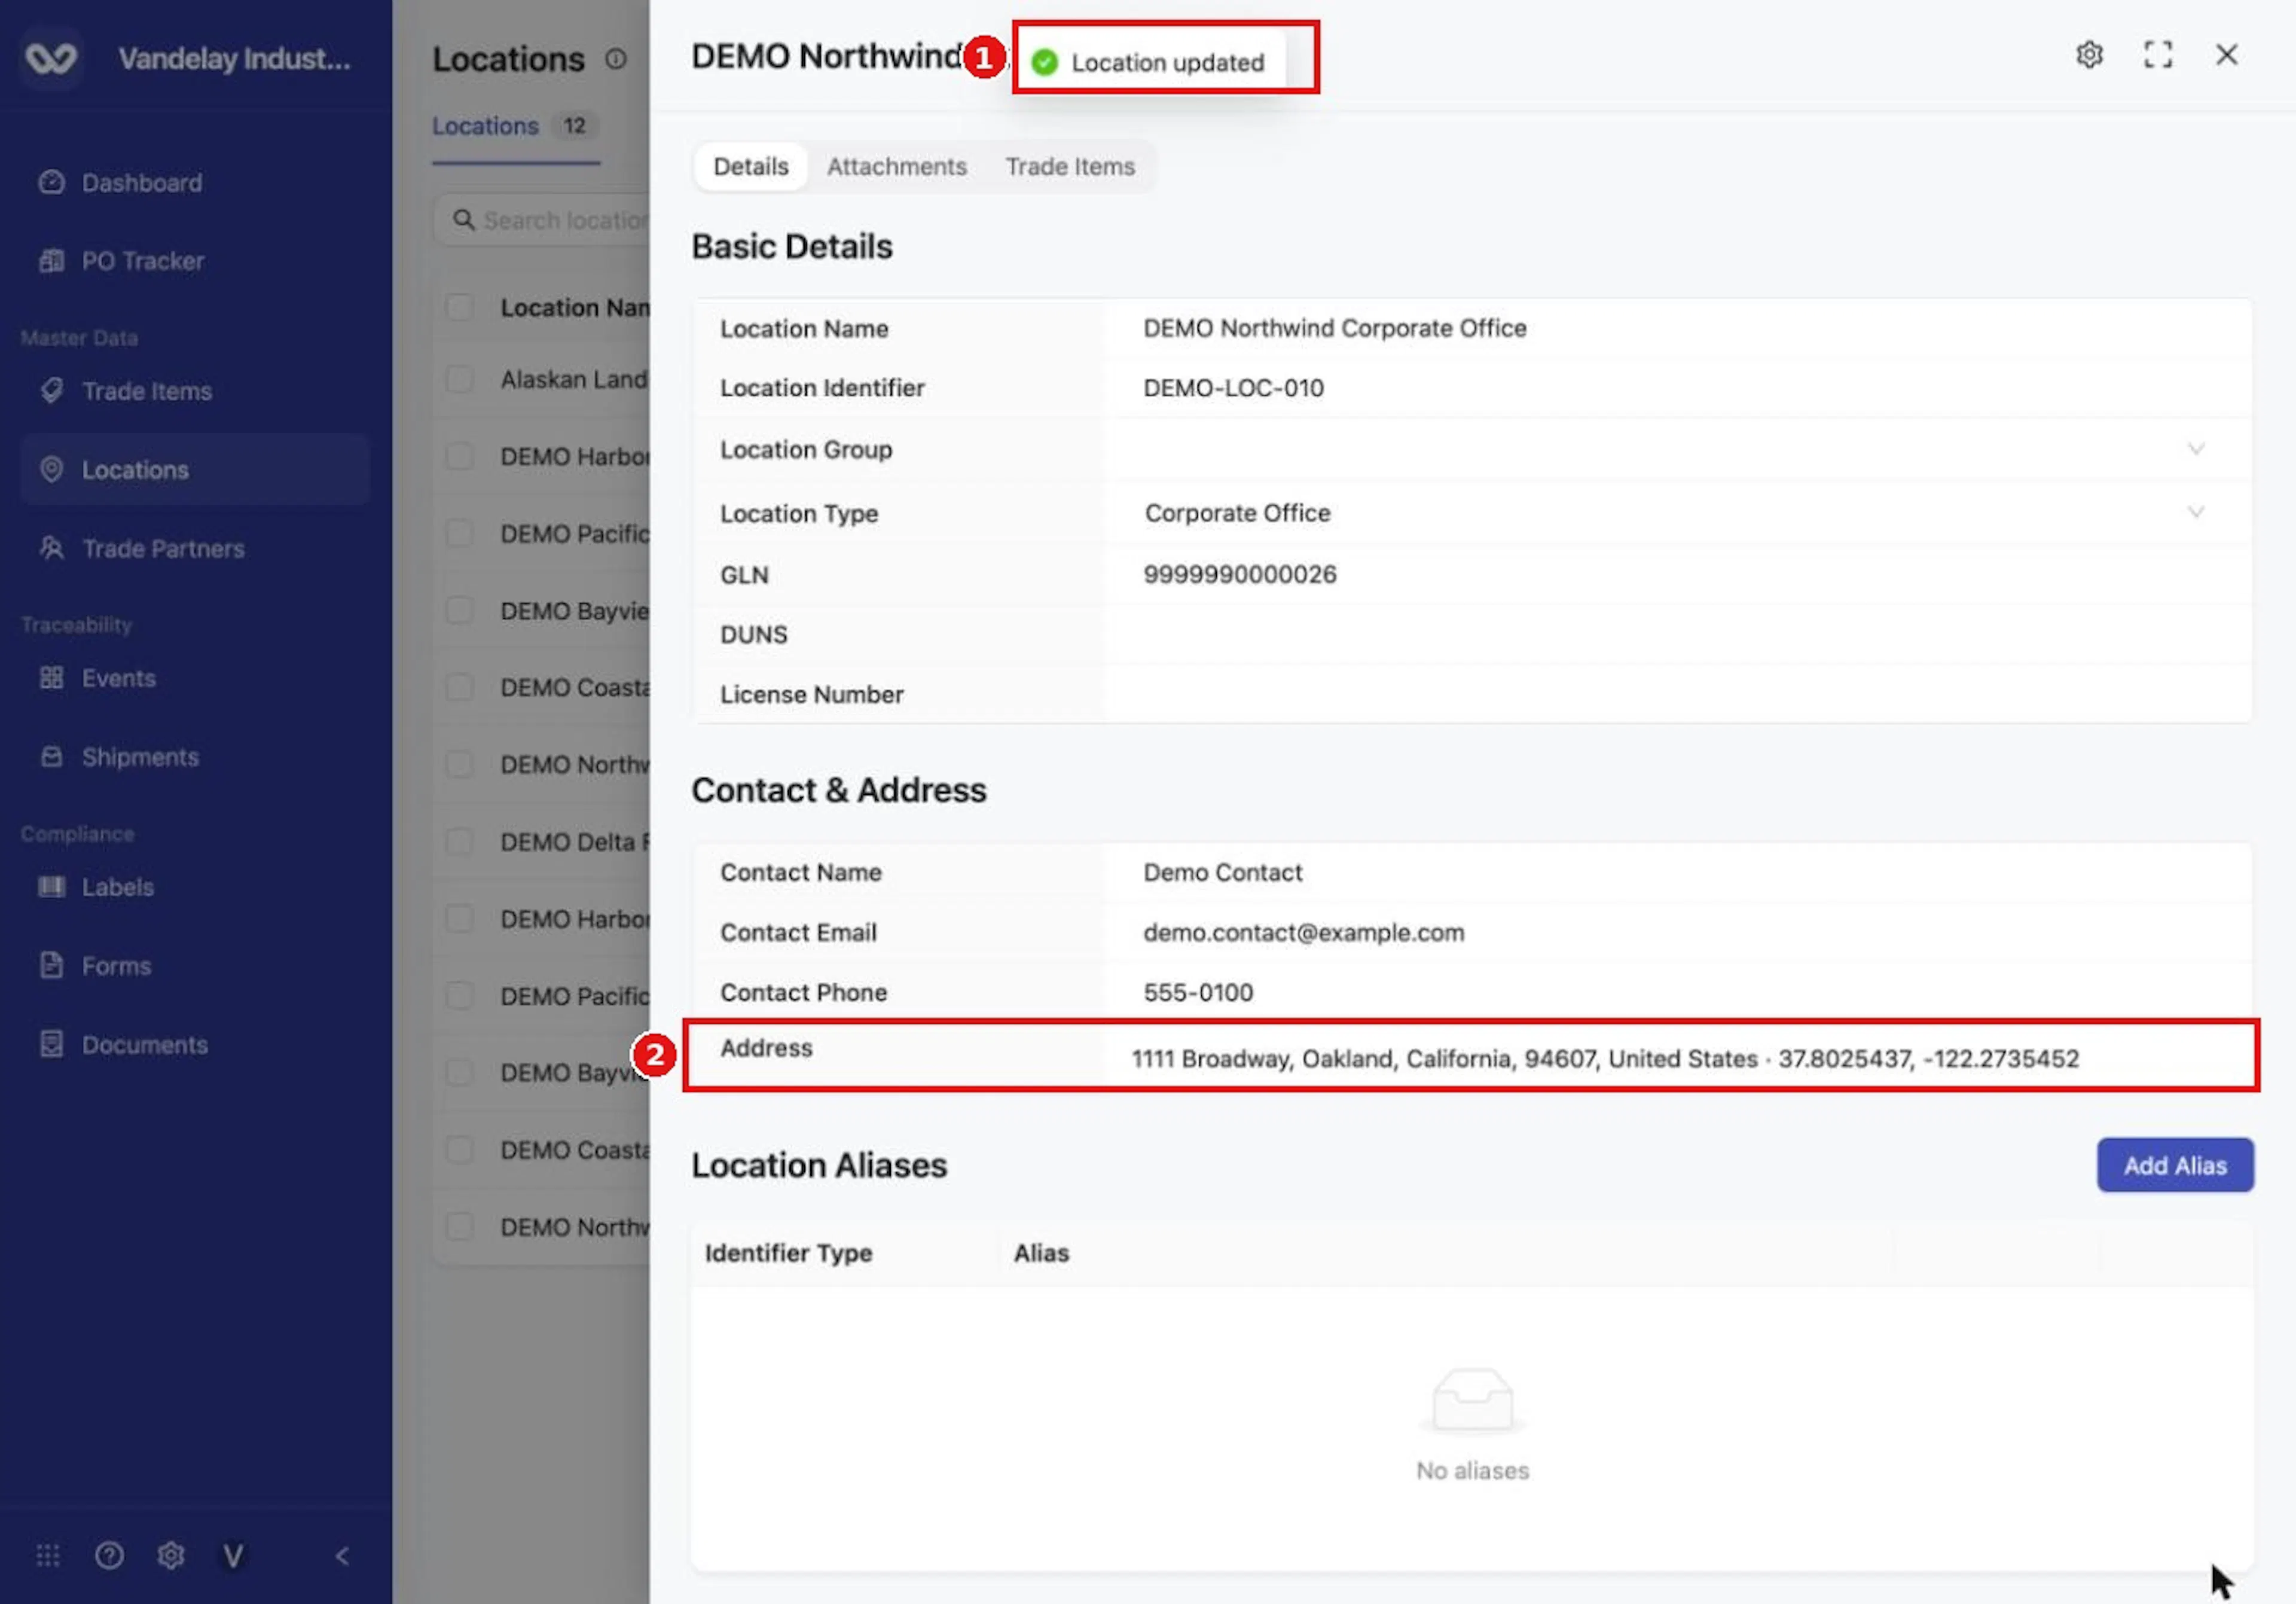
Task: Expand the detail panel to full screen
Action: 2158,55
